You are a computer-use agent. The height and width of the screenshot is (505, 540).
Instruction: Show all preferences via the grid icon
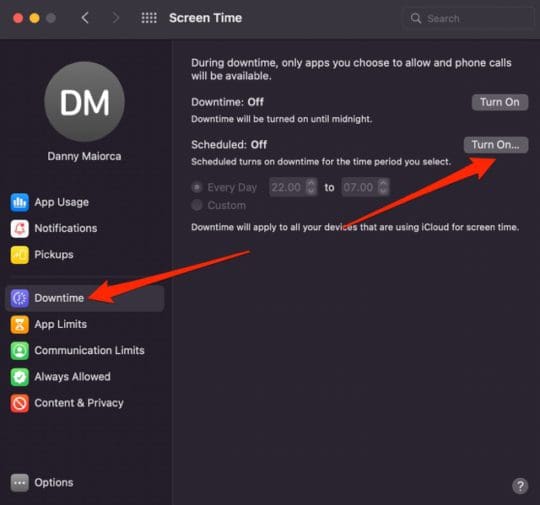click(149, 18)
